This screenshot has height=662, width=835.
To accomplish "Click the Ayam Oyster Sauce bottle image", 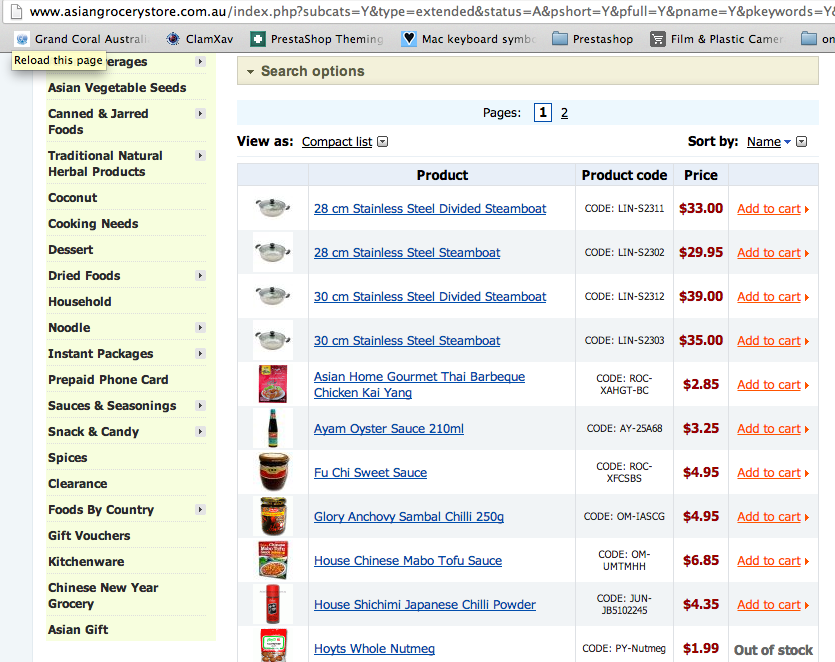I will pyautogui.click(x=273, y=428).
